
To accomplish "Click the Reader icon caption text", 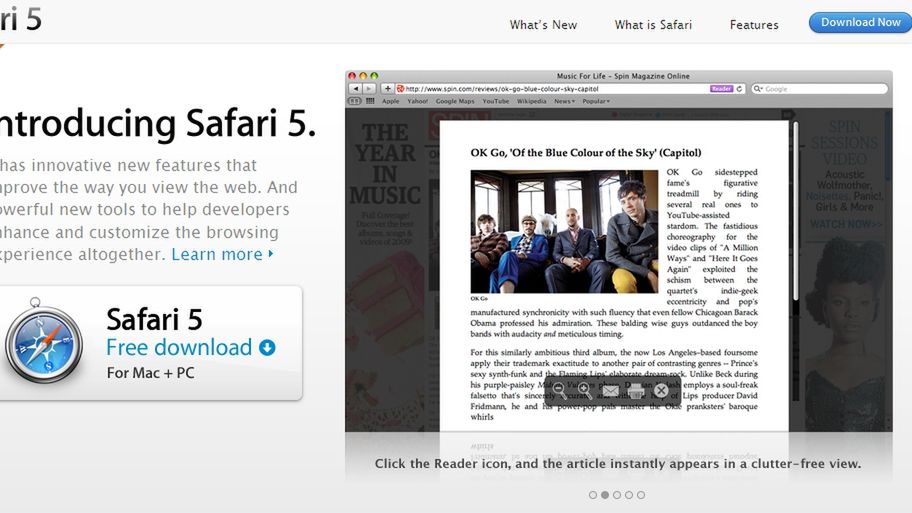I will tap(618, 464).
